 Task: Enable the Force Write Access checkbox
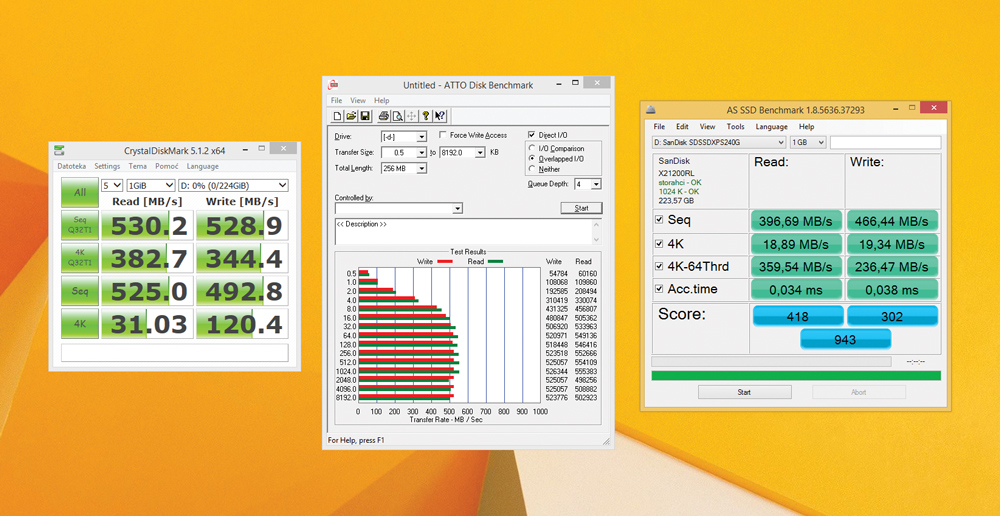(x=443, y=136)
